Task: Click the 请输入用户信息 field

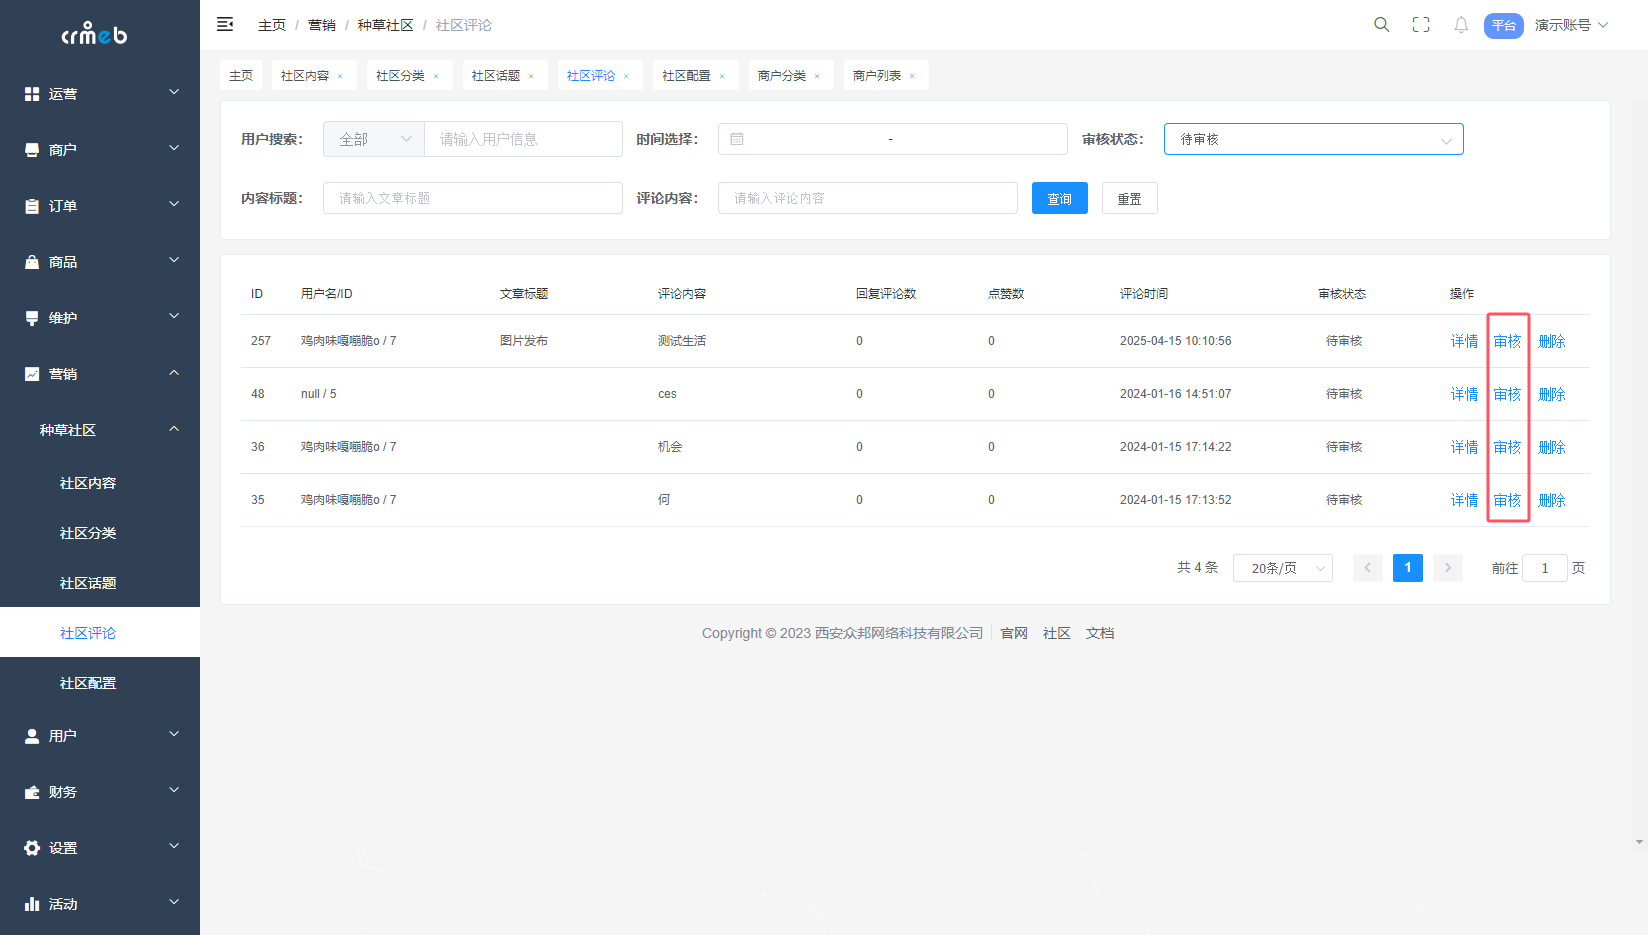Action: pos(524,139)
